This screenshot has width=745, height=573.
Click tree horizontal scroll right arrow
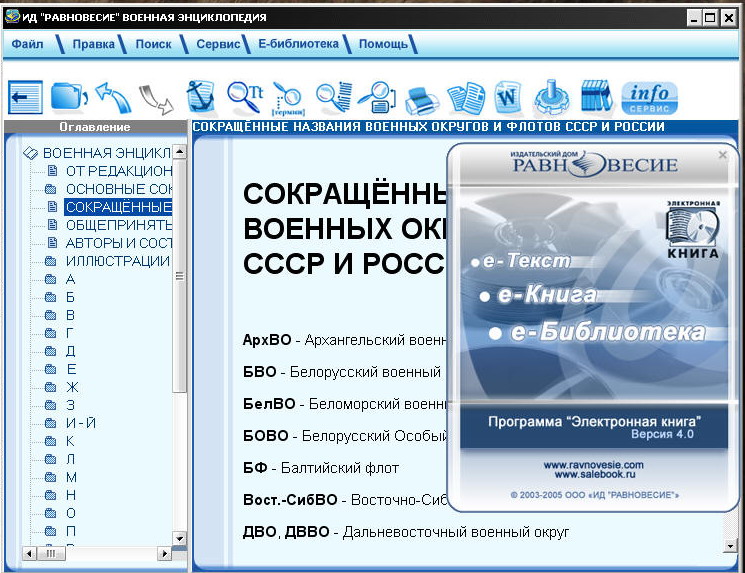[164, 554]
